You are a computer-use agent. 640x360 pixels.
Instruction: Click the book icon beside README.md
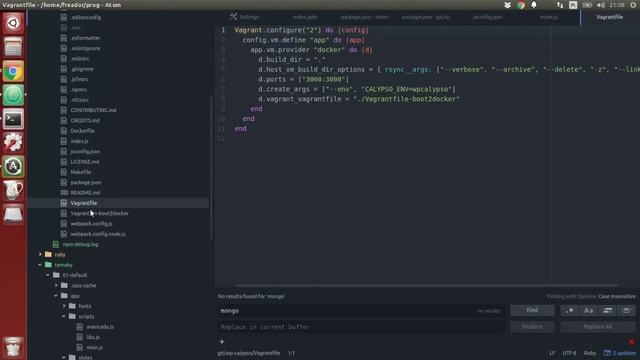coord(64,193)
